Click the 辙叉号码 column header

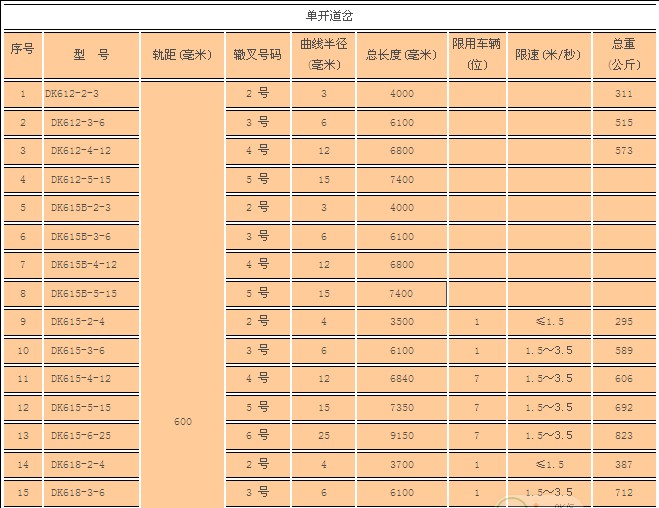pos(257,54)
